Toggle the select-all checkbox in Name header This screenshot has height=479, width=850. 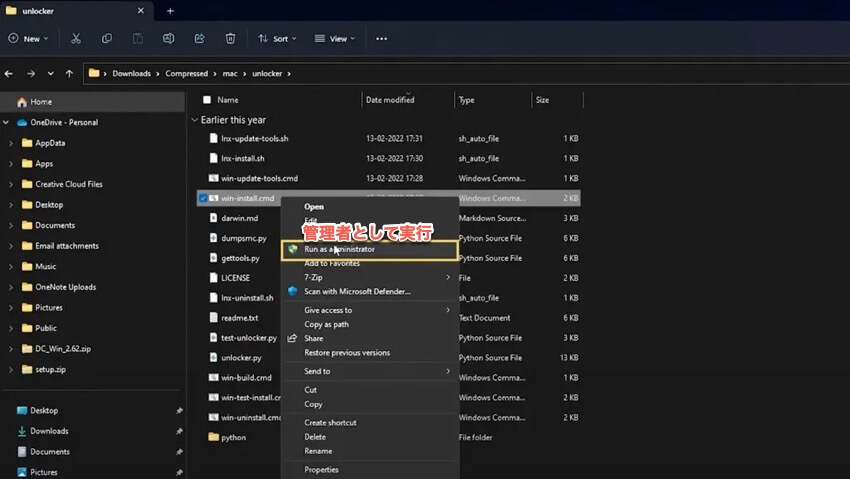207,100
